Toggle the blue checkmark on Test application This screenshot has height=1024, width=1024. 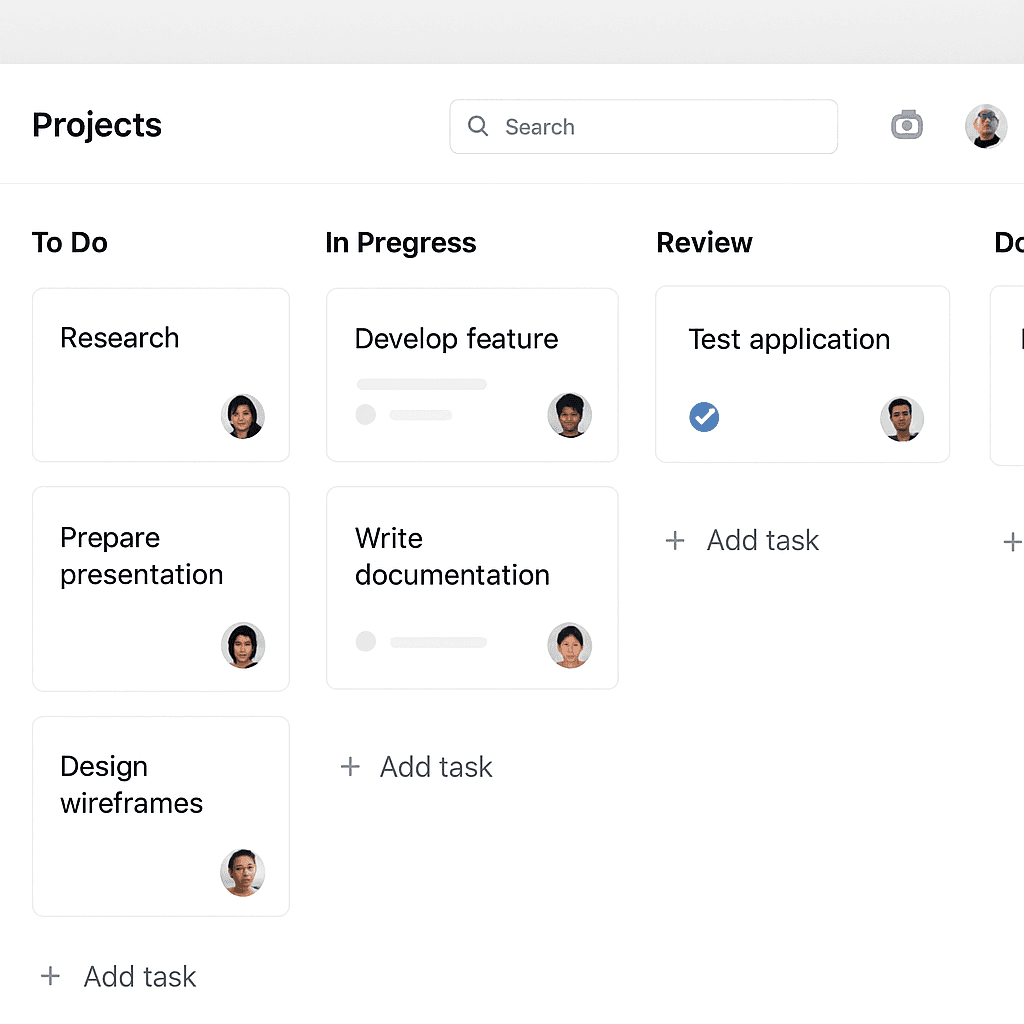[704, 417]
